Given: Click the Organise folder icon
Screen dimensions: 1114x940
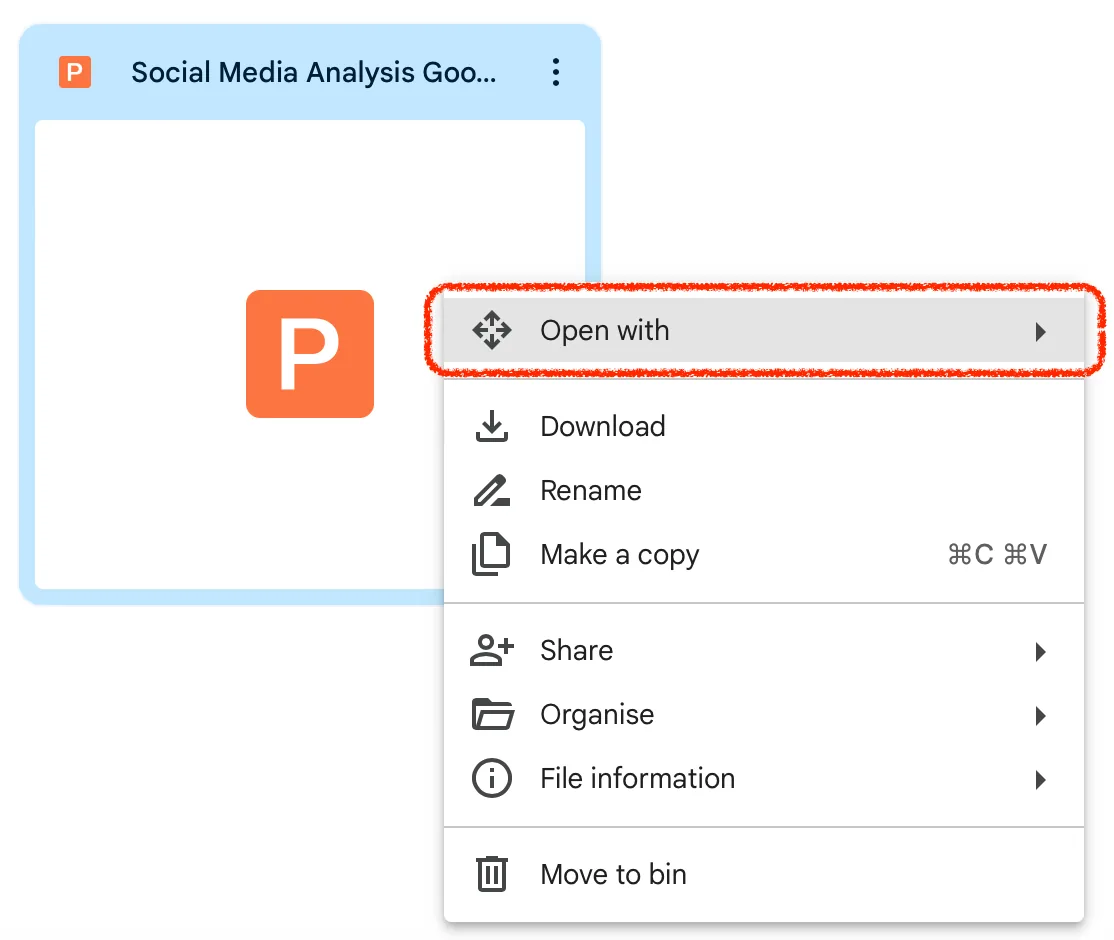Looking at the screenshot, I should 492,714.
